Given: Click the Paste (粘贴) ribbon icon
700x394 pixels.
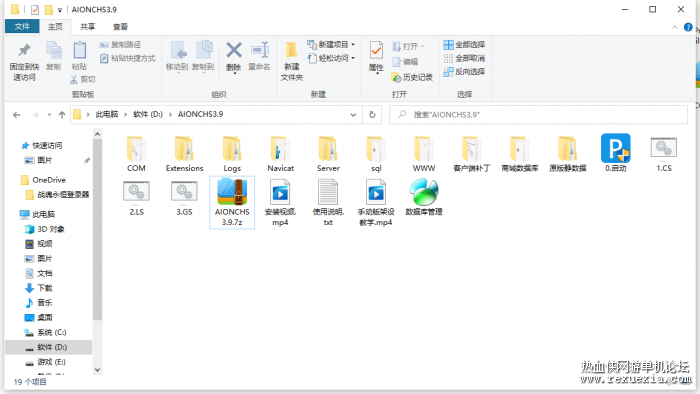Looking at the screenshot, I should (x=79, y=56).
